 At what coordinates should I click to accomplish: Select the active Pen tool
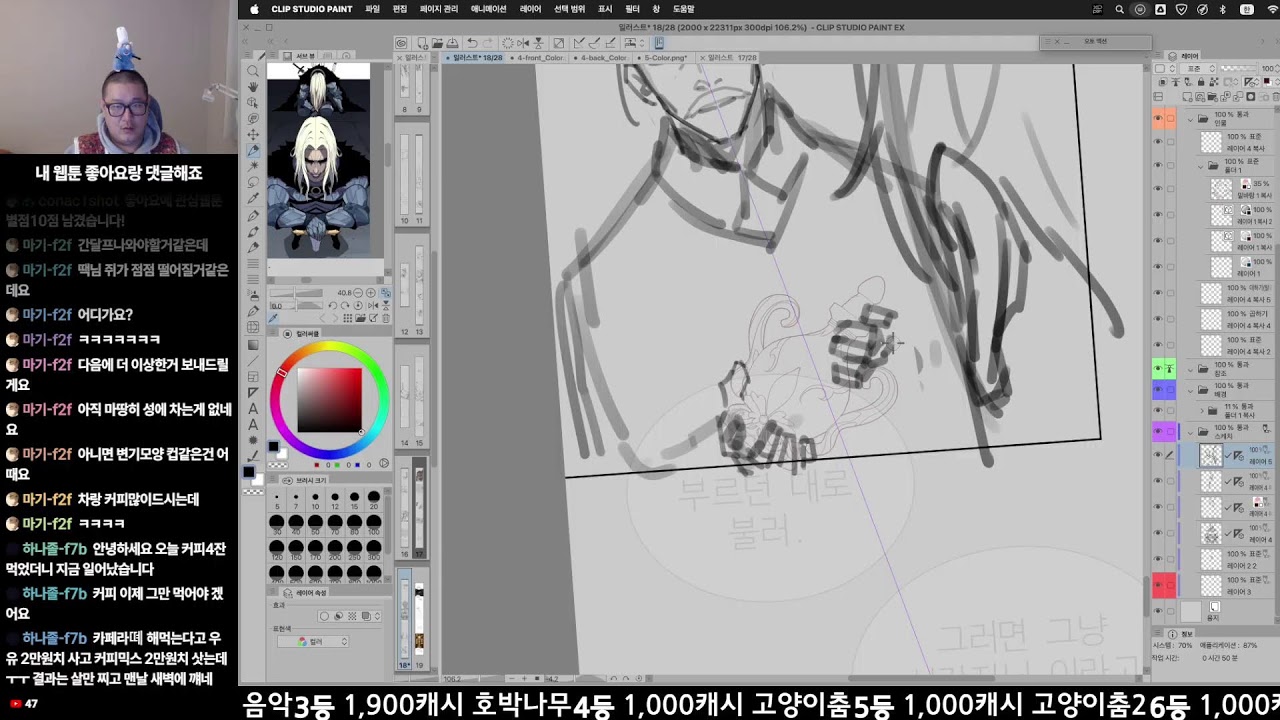click(253, 151)
